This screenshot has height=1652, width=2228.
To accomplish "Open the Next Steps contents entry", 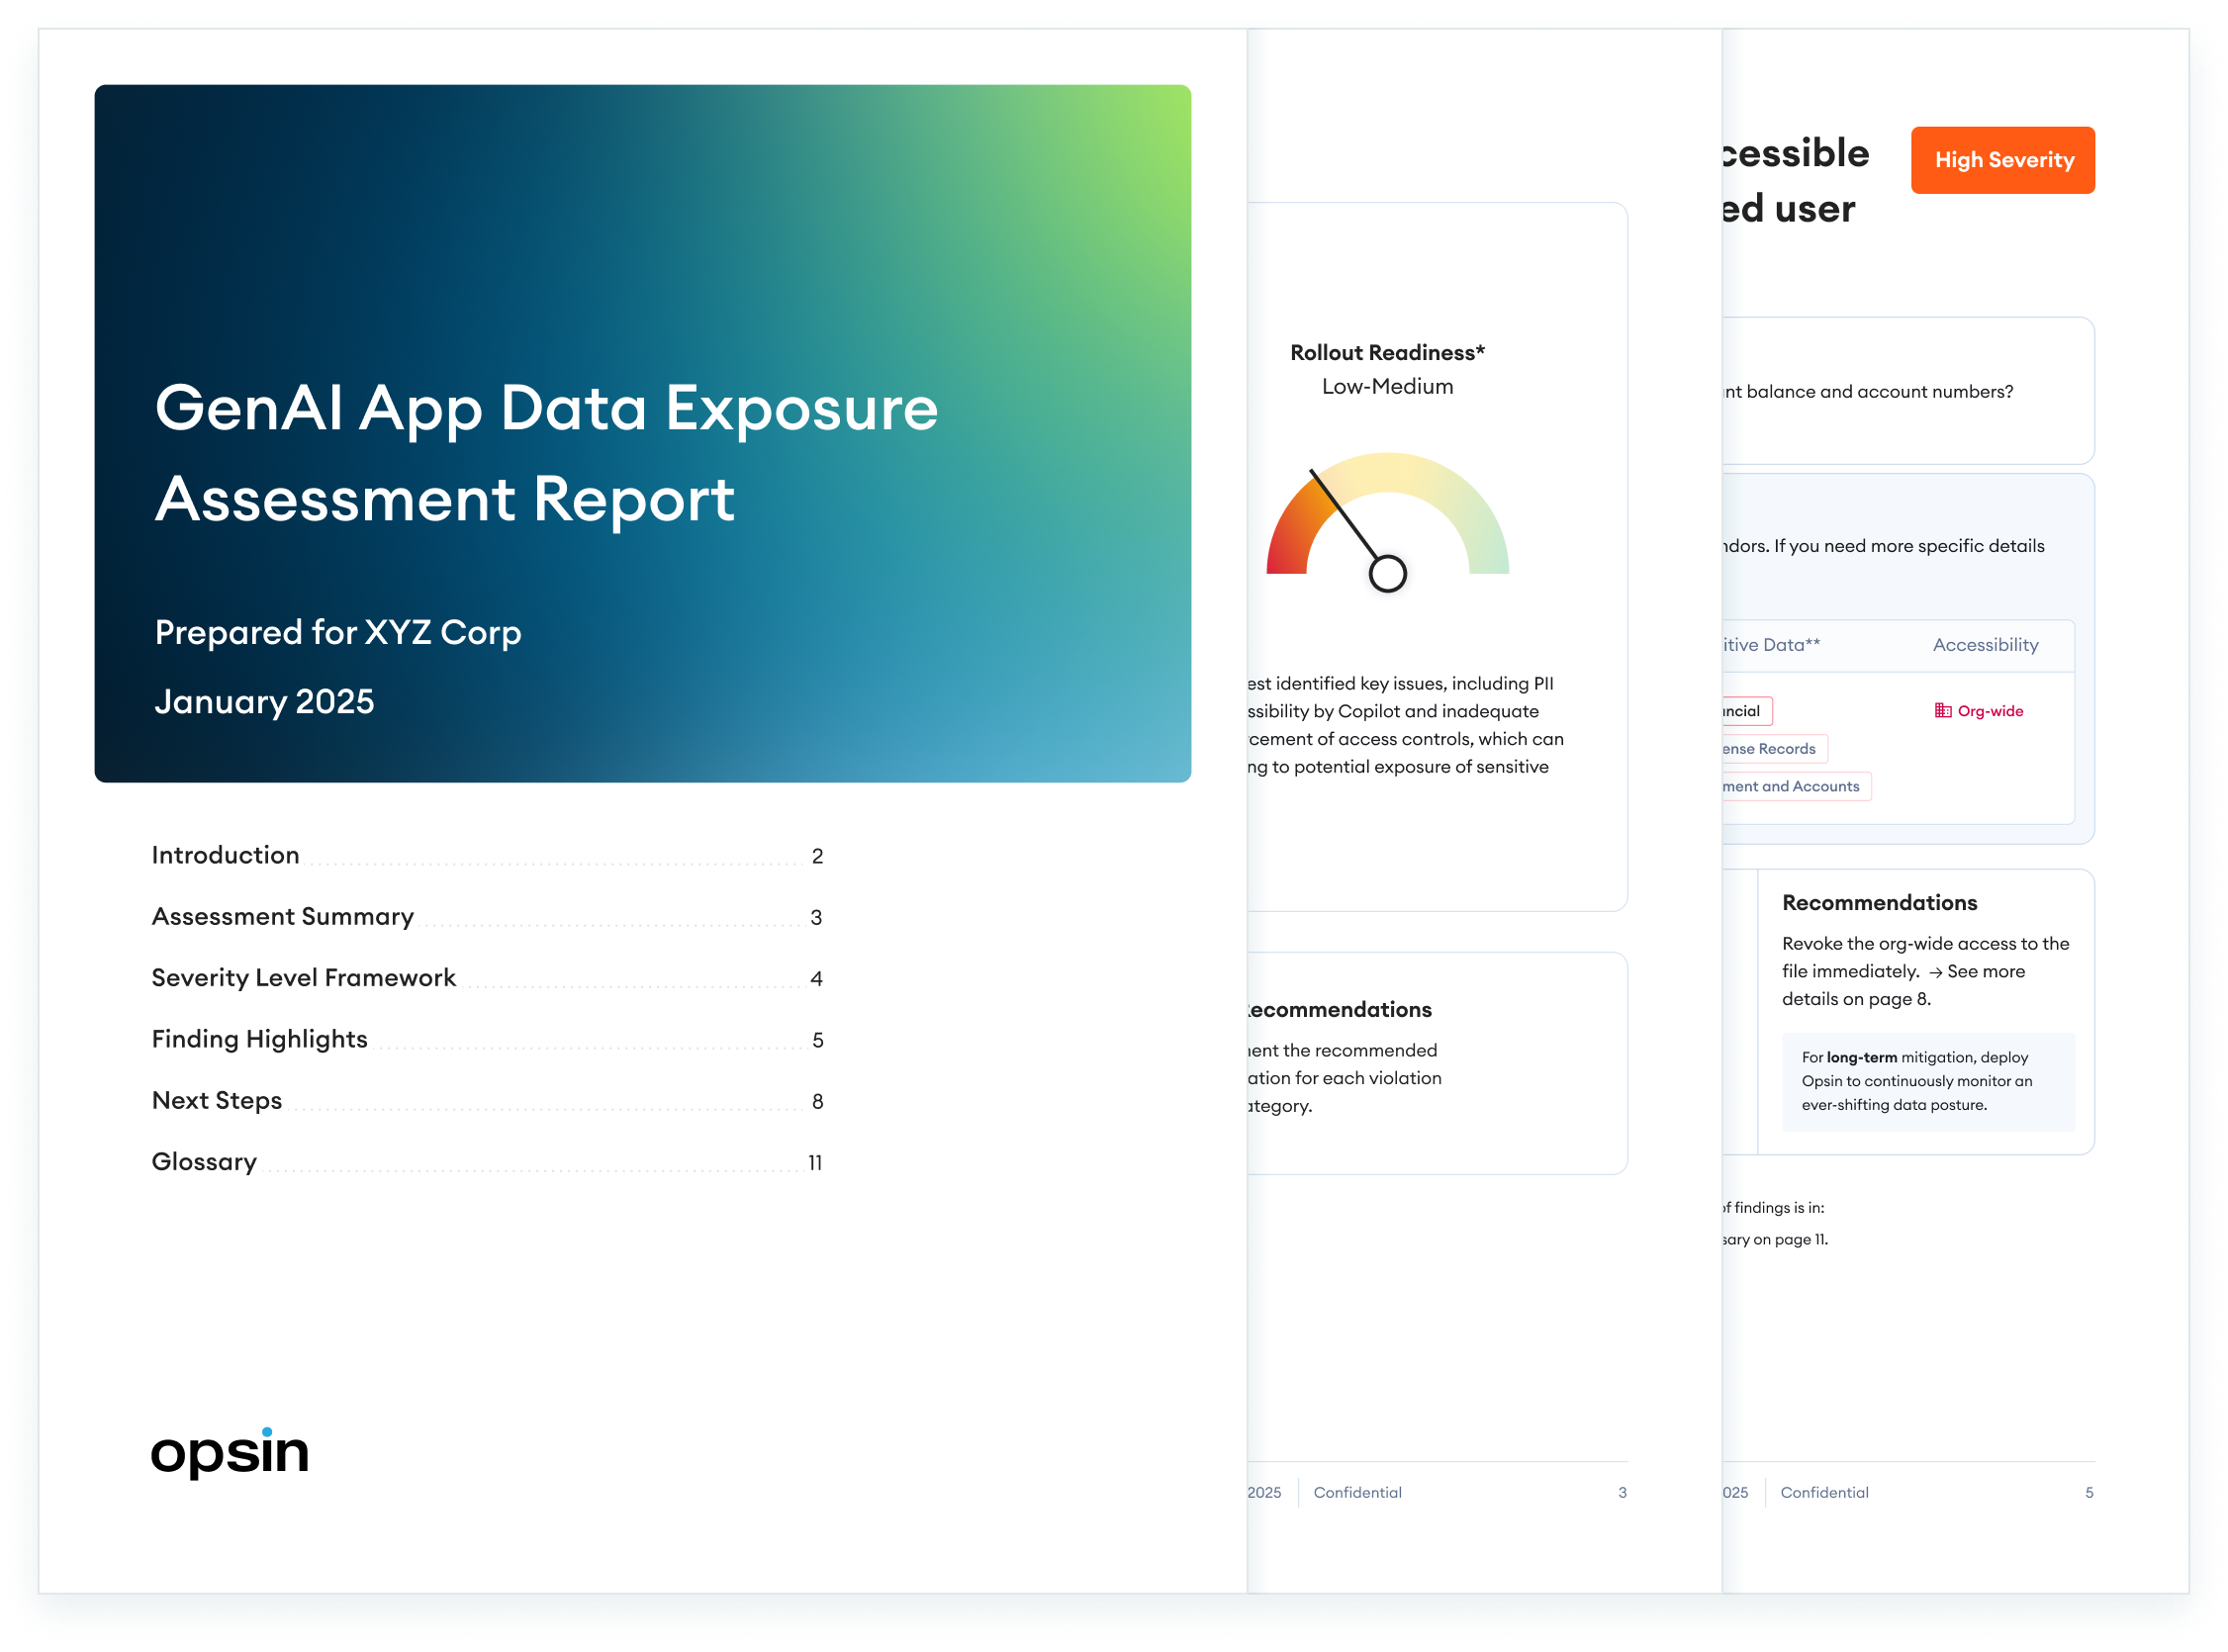I will pos(487,1101).
